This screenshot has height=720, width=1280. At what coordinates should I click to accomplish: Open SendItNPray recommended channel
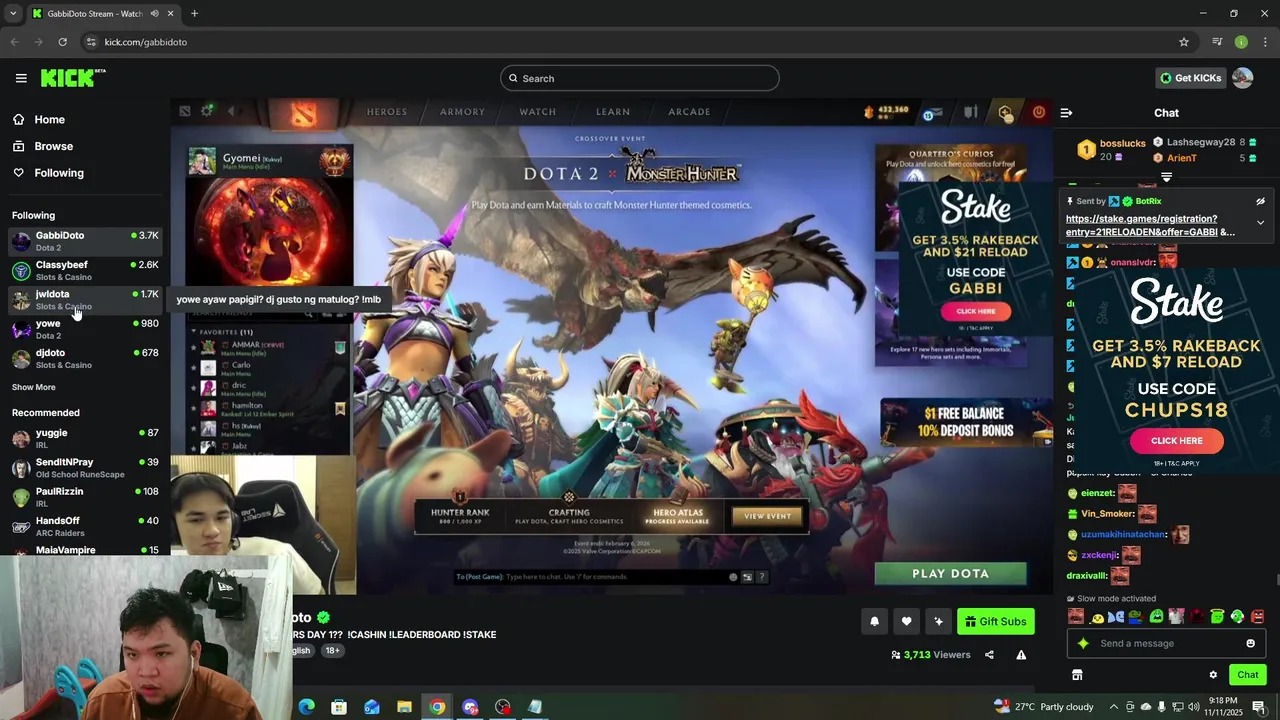(x=85, y=468)
